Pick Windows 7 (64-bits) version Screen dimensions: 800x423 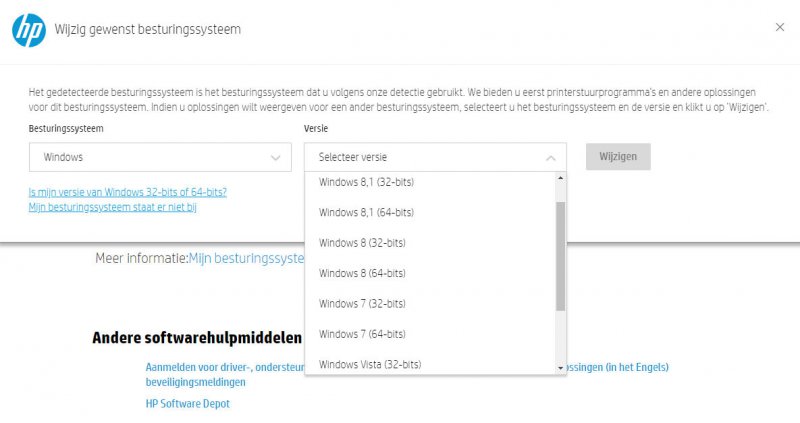point(430,334)
